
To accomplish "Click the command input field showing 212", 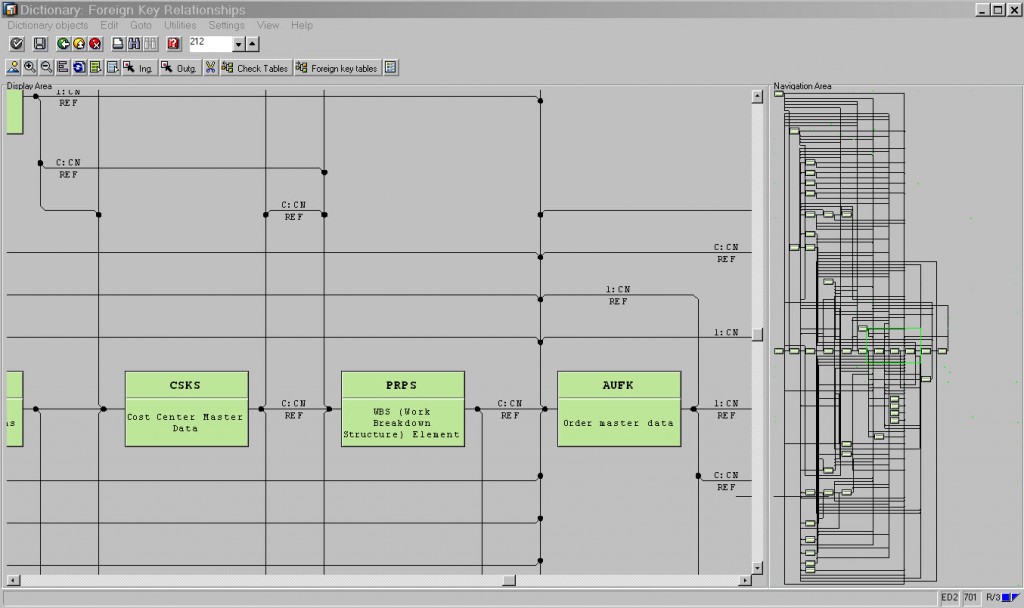I will [208, 43].
